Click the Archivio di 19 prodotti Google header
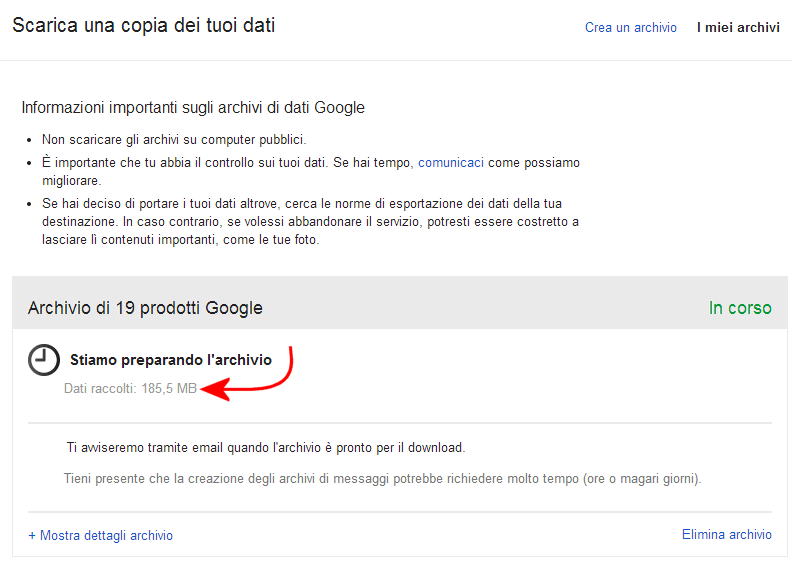The width and height of the screenshot is (792, 566). 145,308
